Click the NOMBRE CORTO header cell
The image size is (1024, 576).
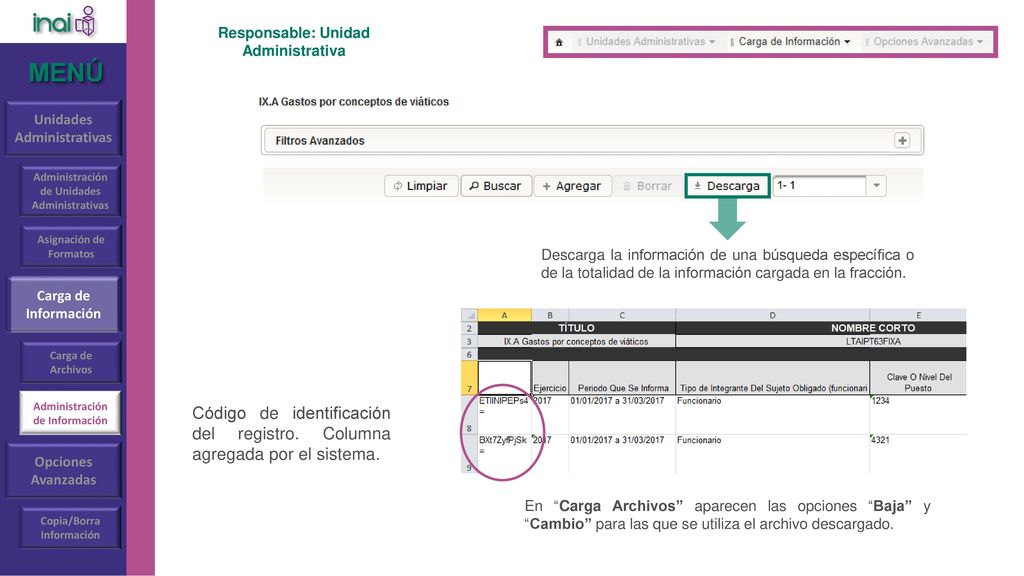tap(821, 328)
